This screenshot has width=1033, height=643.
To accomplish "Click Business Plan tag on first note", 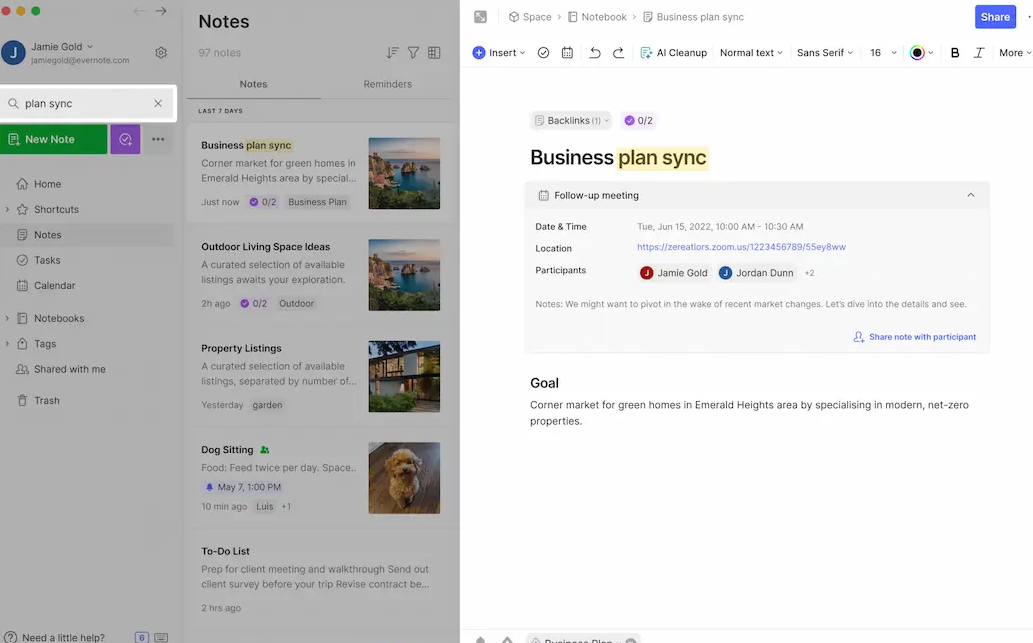I will click(x=317, y=202).
